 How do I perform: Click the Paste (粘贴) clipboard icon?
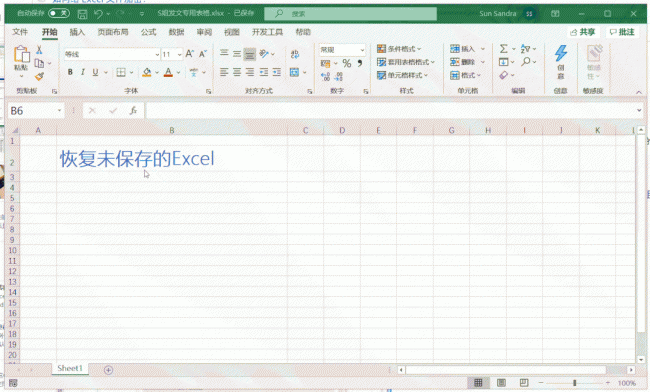click(21, 55)
